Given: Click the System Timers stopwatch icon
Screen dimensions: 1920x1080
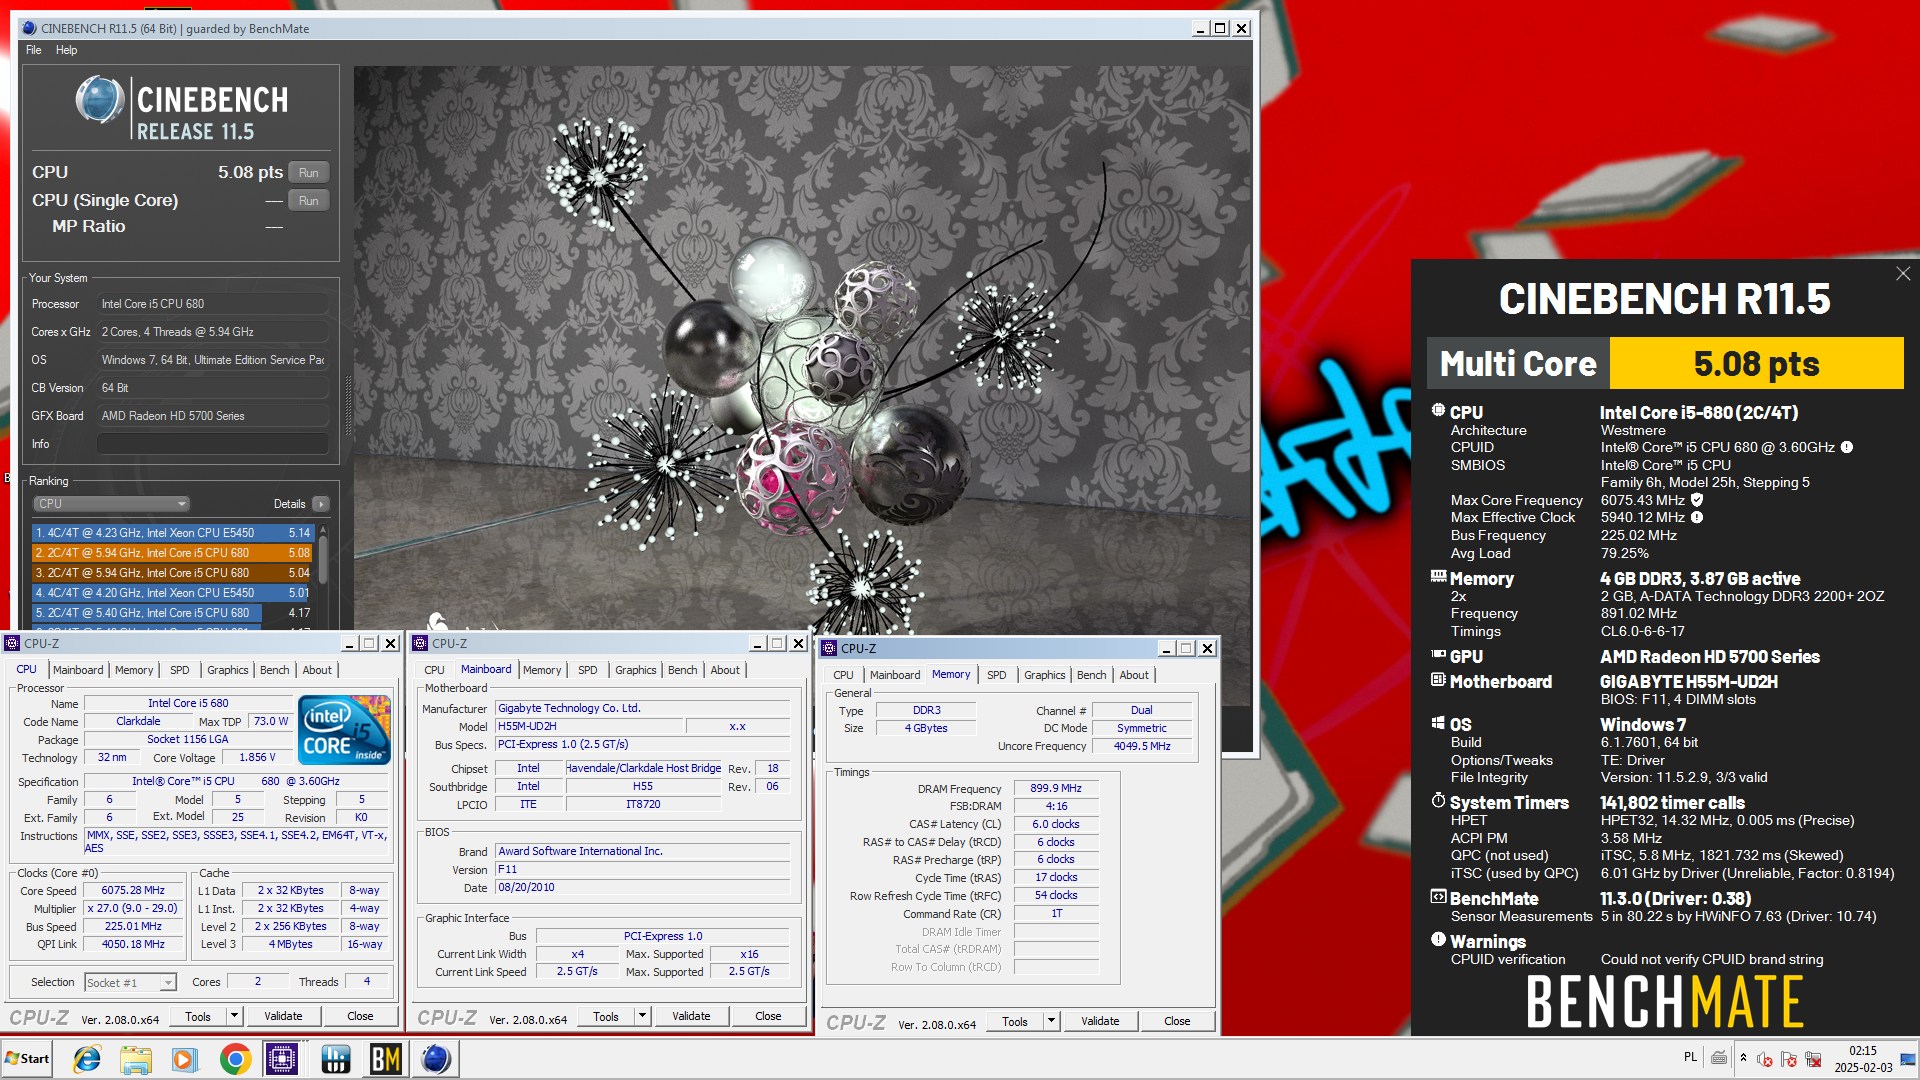Looking at the screenshot, I should pyautogui.click(x=1438, y=801).
